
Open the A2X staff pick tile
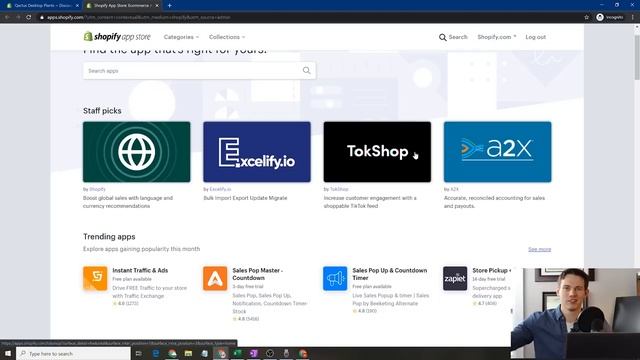pos(498,152)
